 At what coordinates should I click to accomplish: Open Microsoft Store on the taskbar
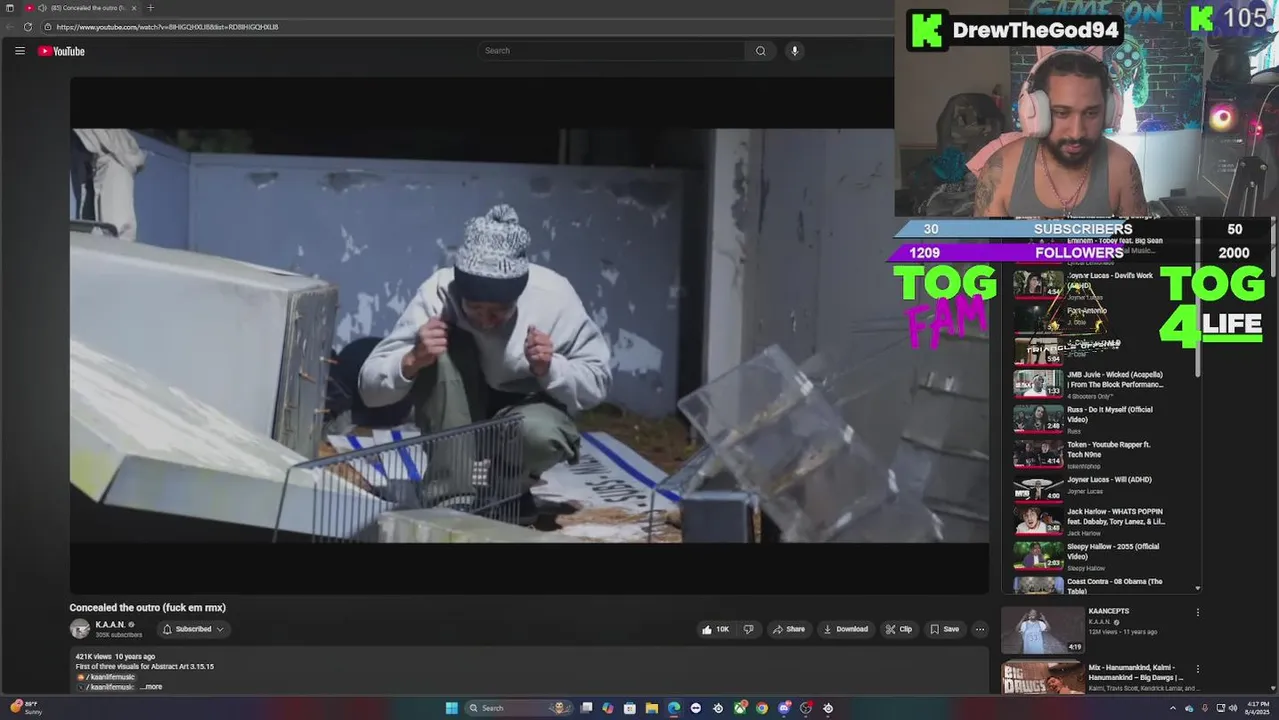click(630, 708)
